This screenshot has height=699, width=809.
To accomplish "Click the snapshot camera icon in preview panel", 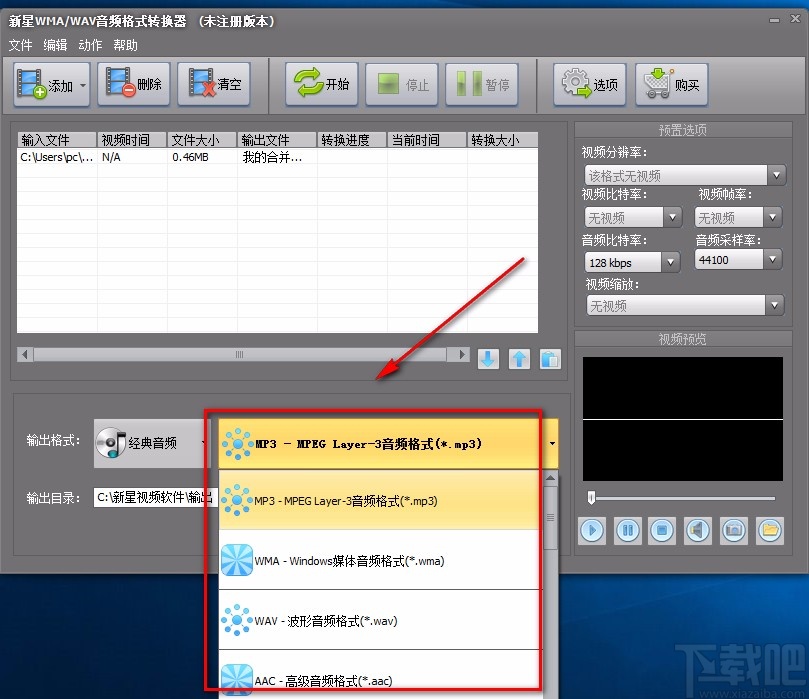I will coord(733,531).
